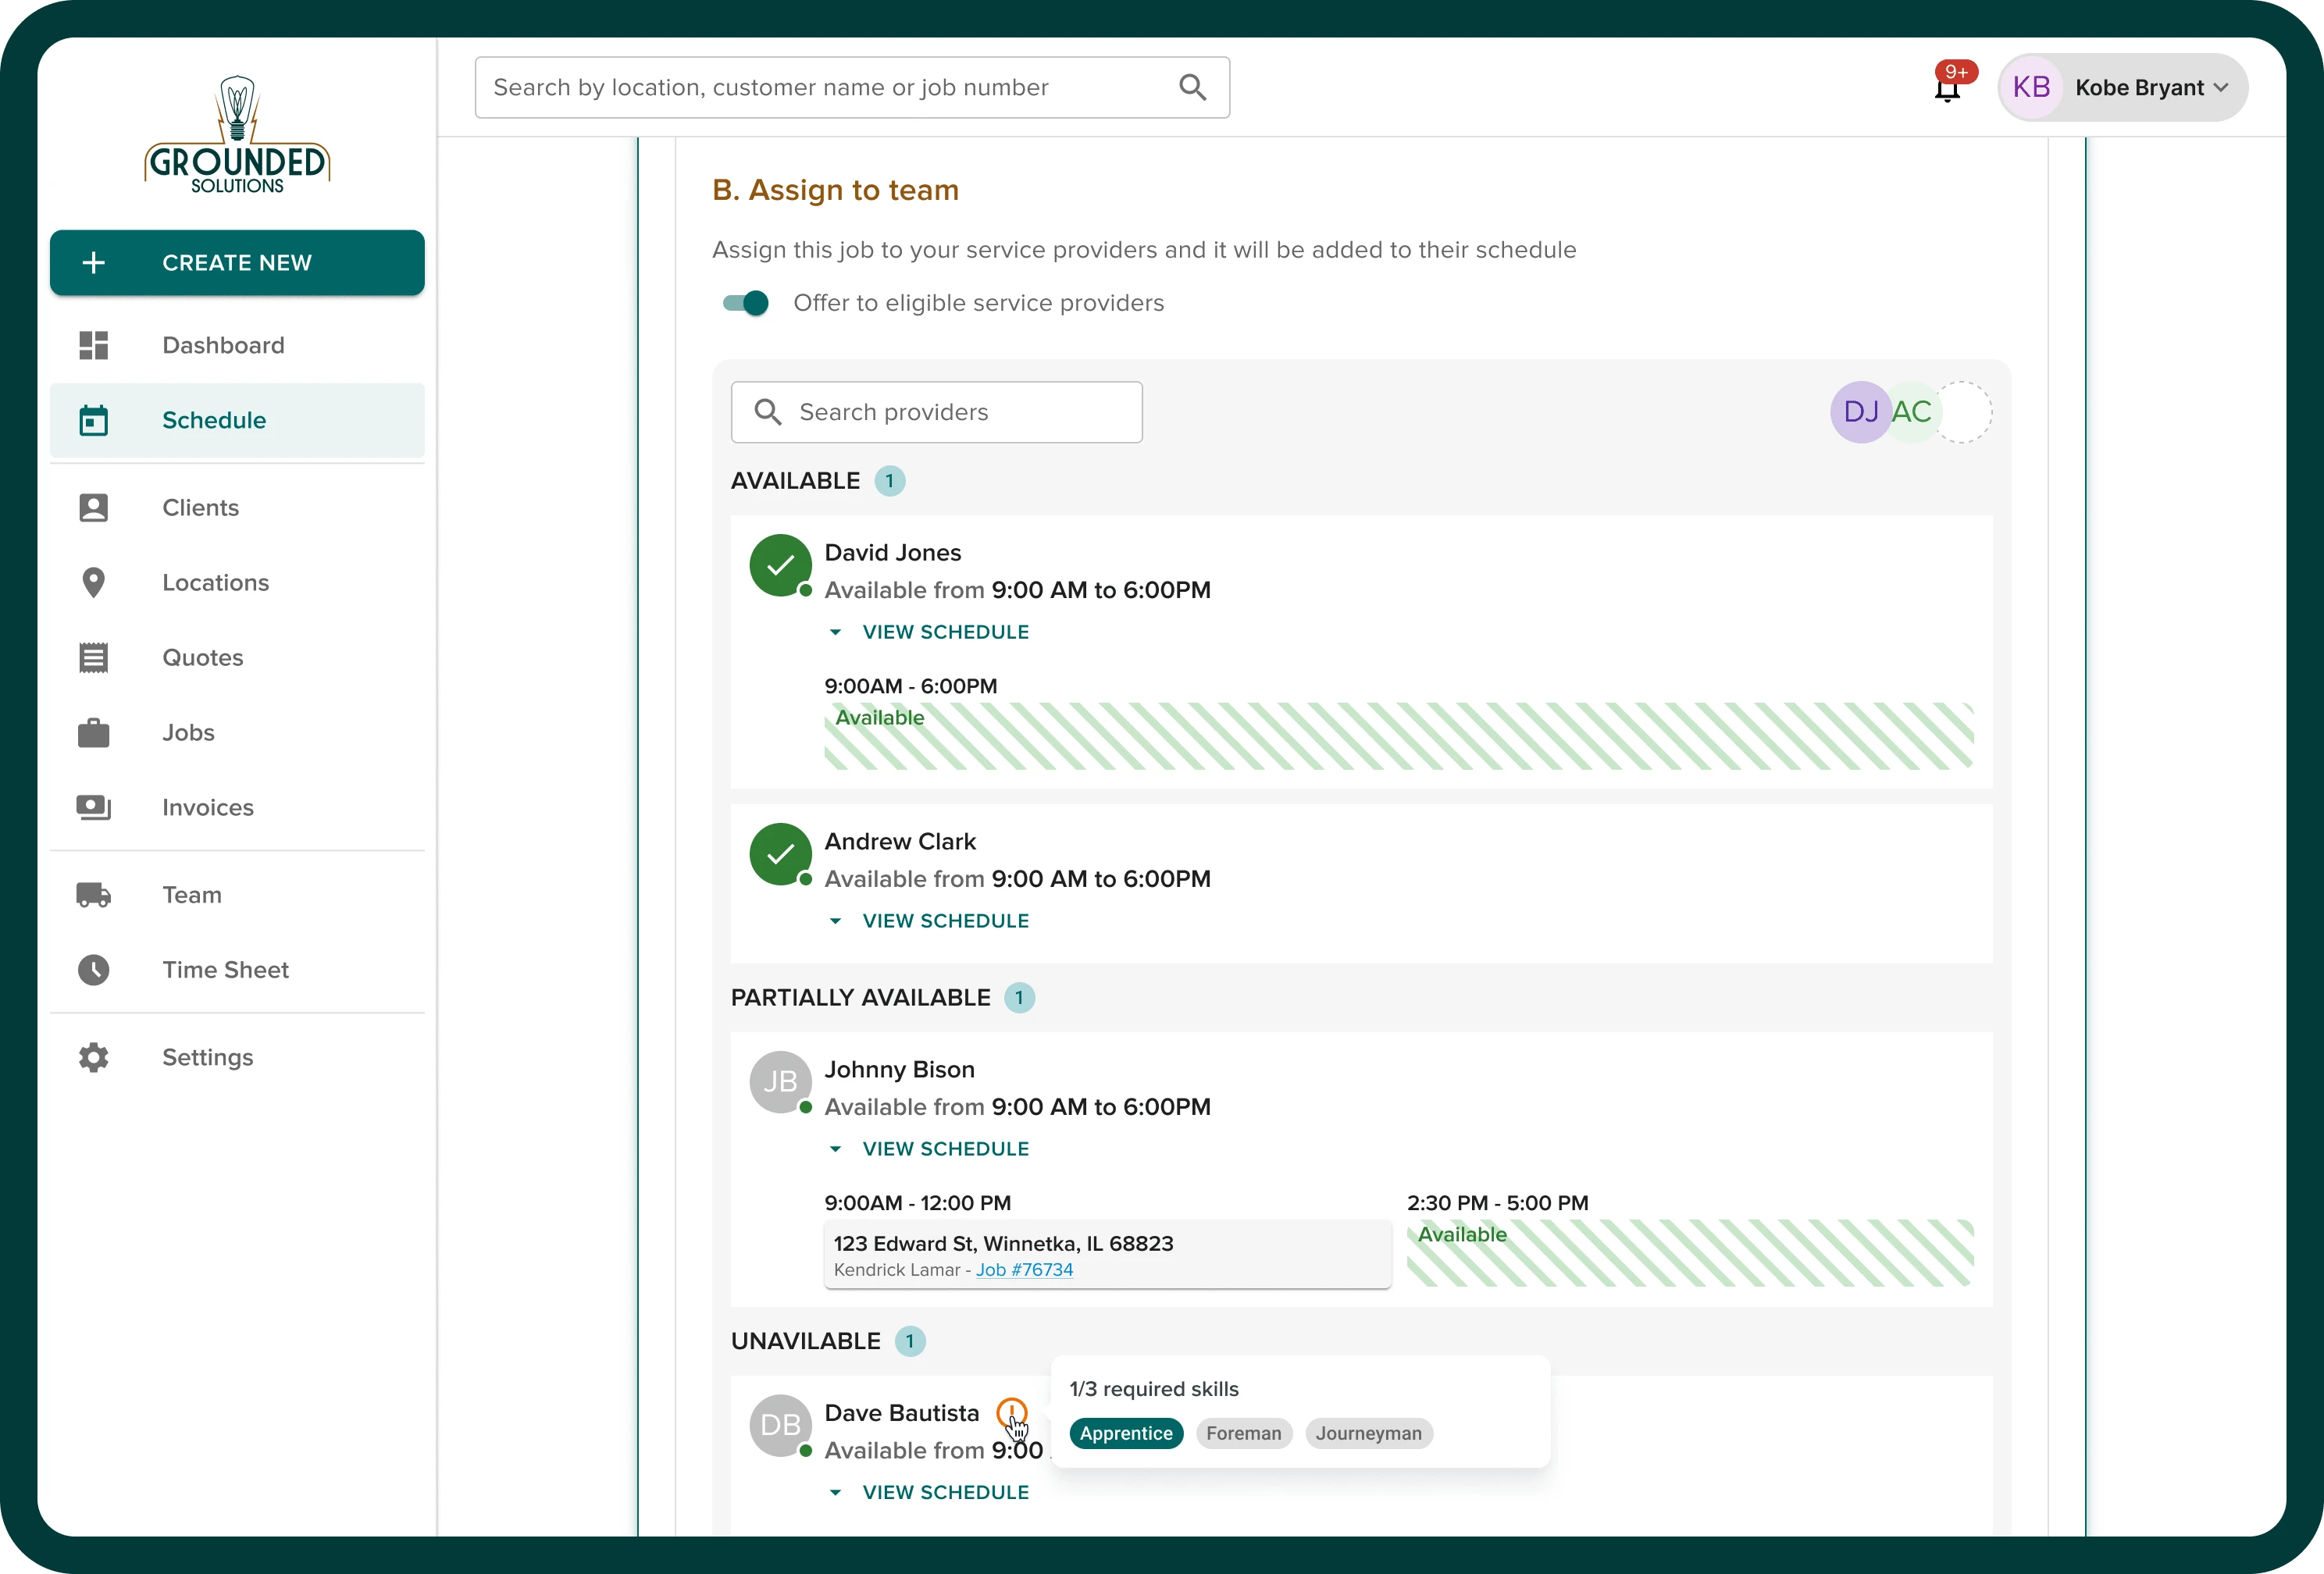2324x1574 pixels.
Task: Click the CREATE NEW button
Action: click(x=237, y=262)
